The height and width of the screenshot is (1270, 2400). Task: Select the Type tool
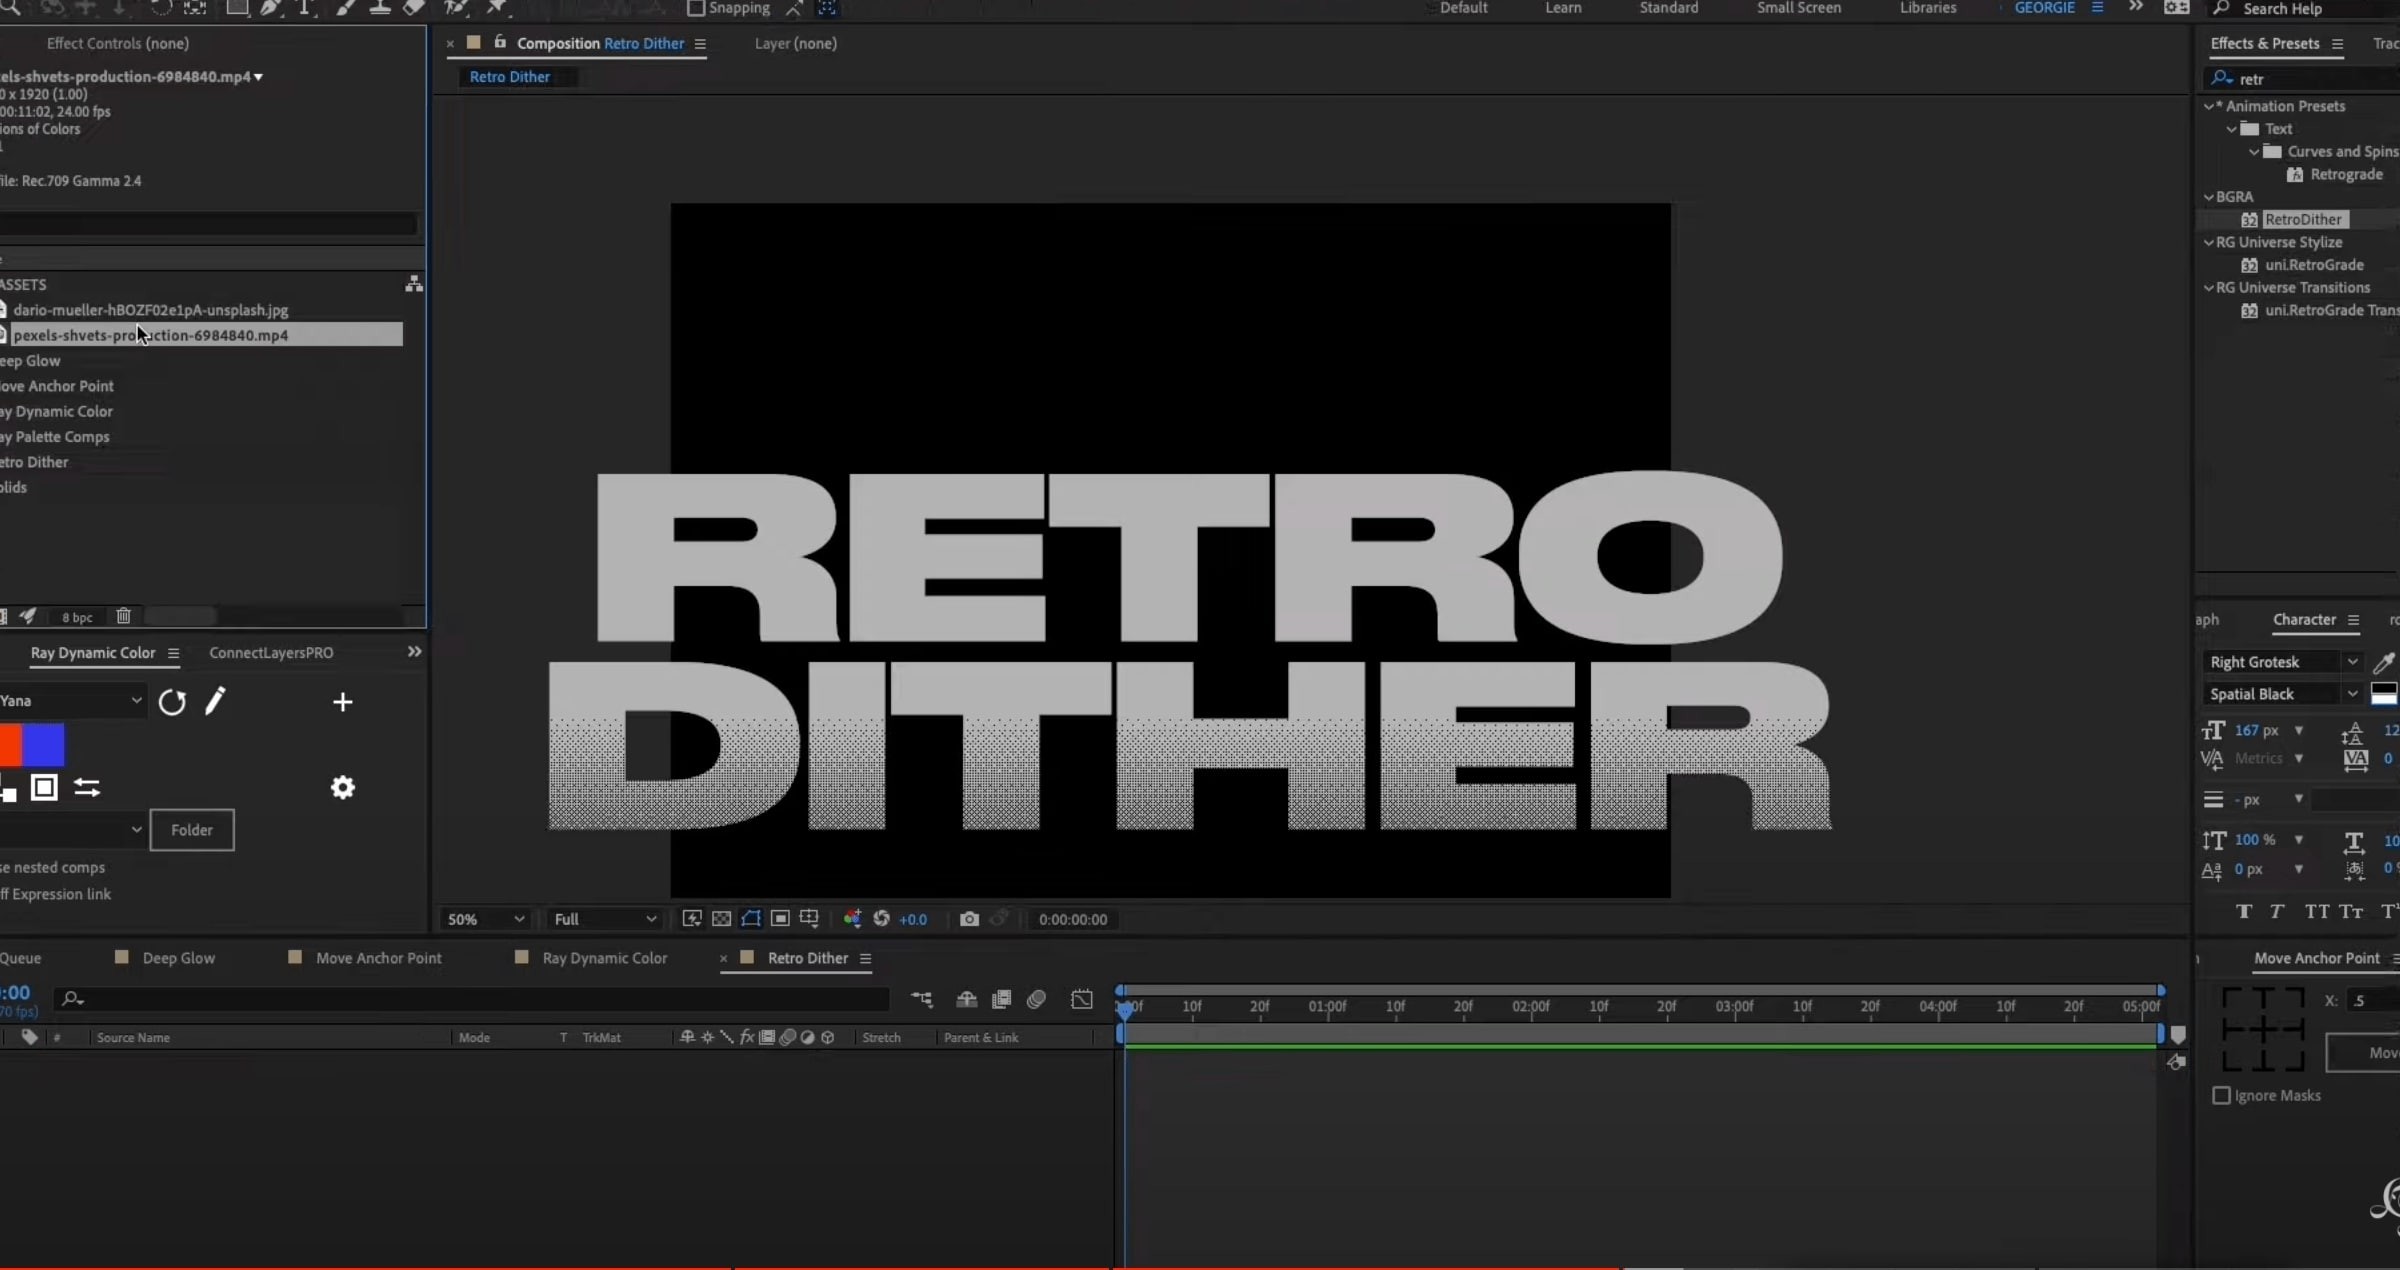coord(305,8)
